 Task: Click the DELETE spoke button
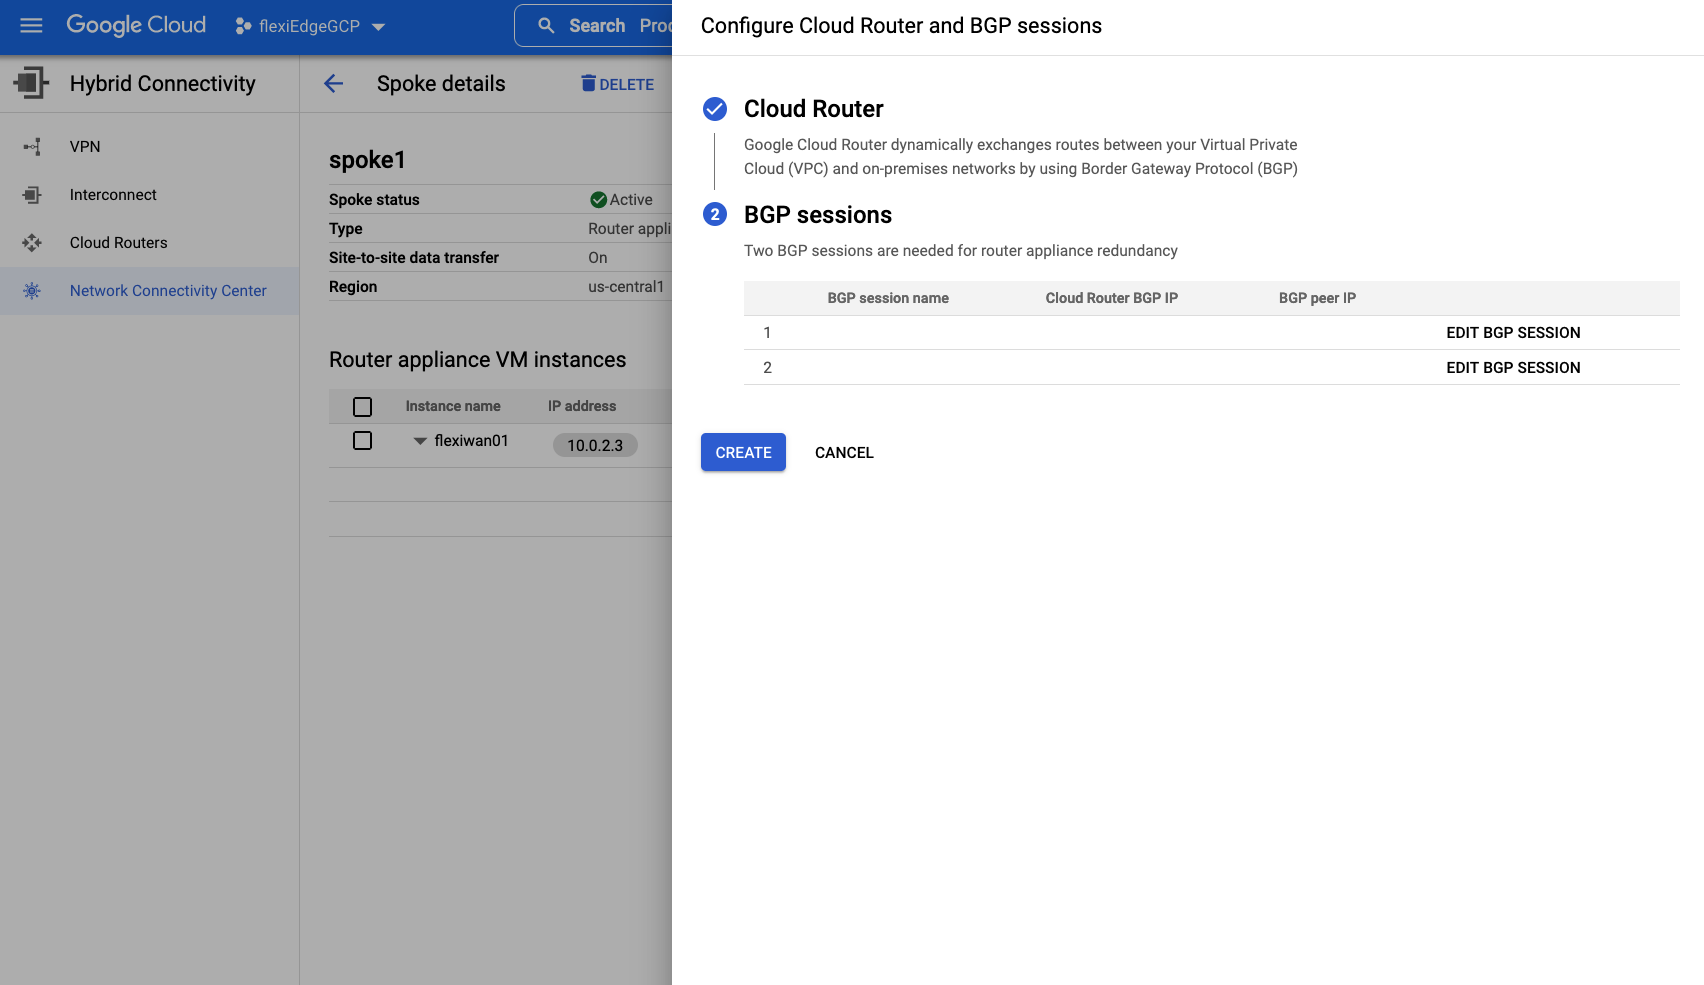[x=617, y=84]
